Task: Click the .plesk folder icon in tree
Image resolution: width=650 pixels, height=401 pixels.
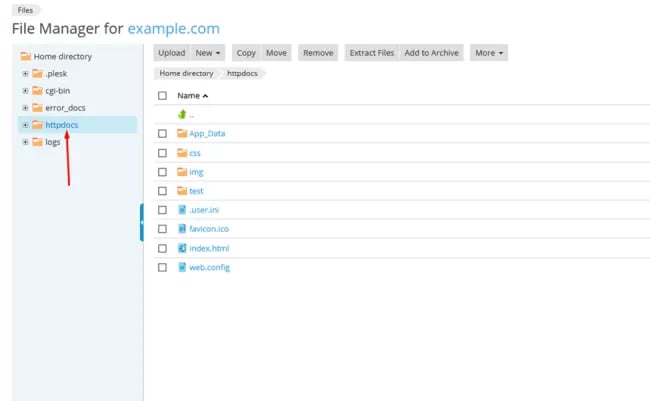Action: click(37, 74)
